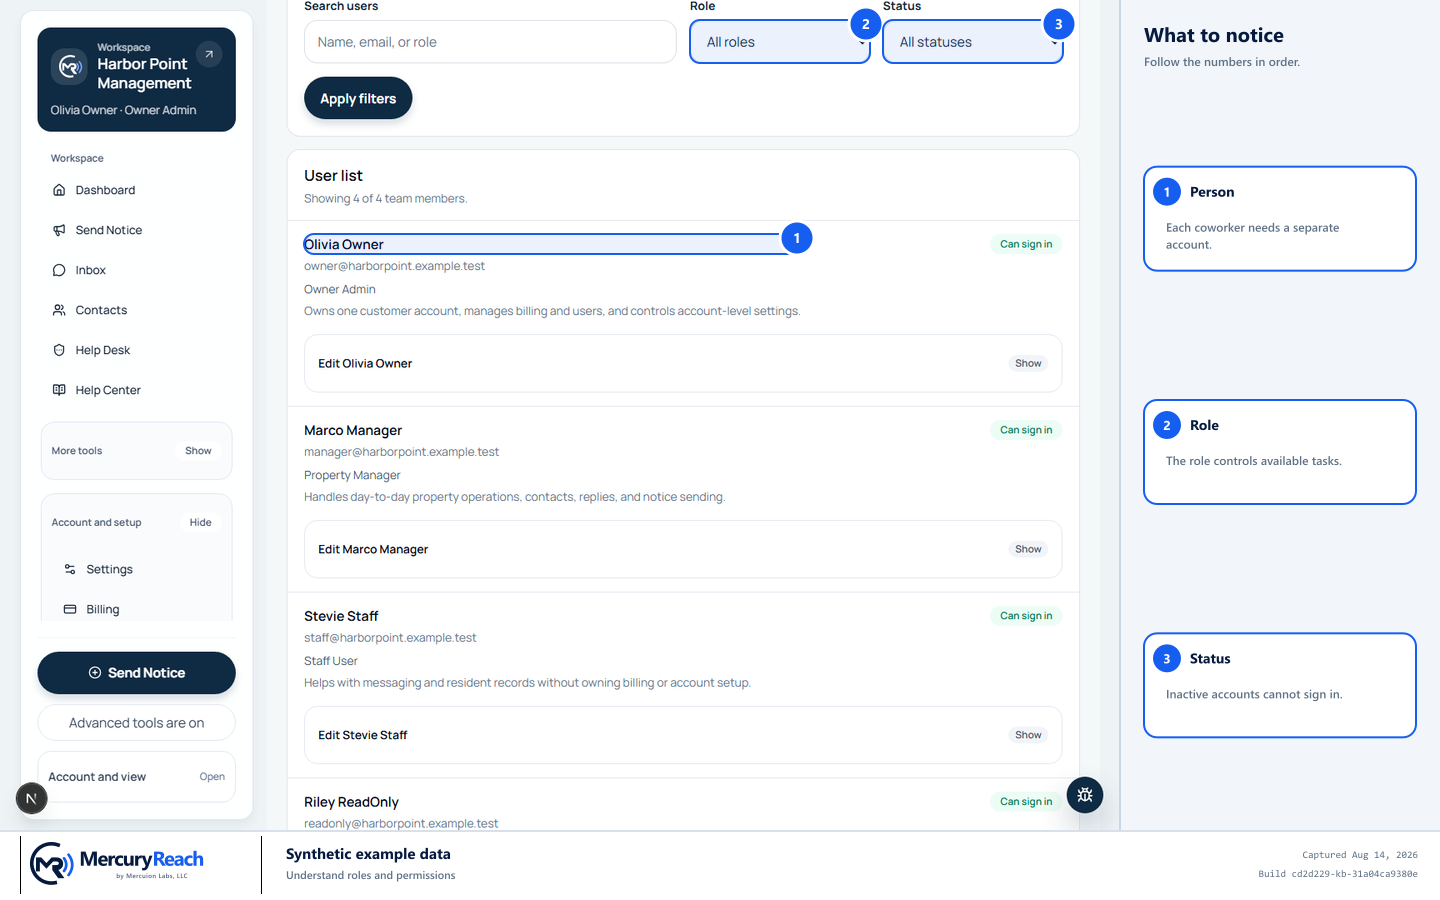
Task: Click the MercuryReach logo icon in the workspace card
Action: (69, 67)
